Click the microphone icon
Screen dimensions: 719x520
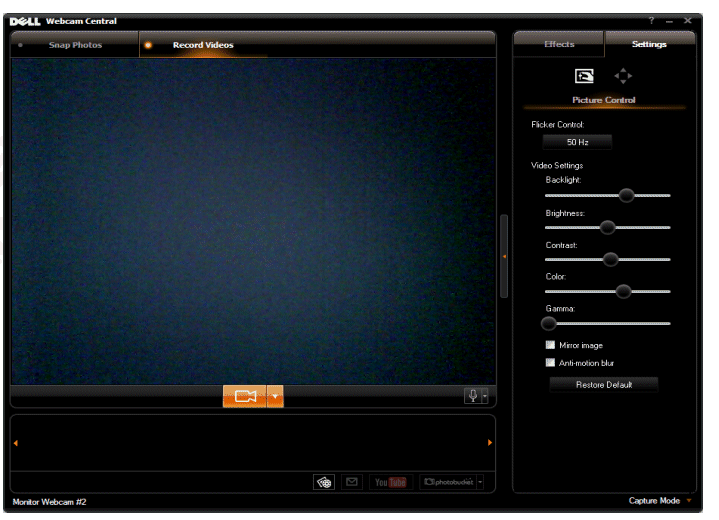(x=473, y=396)
